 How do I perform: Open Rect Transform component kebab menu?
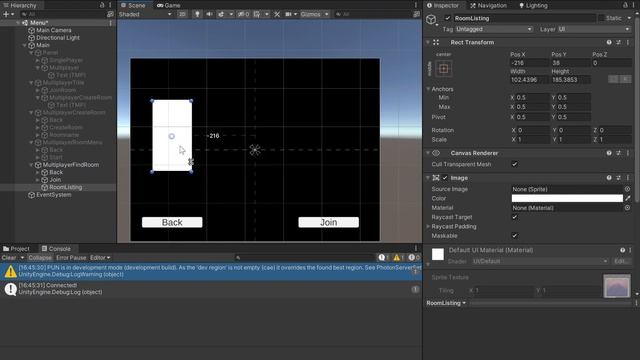click(628, 42)
